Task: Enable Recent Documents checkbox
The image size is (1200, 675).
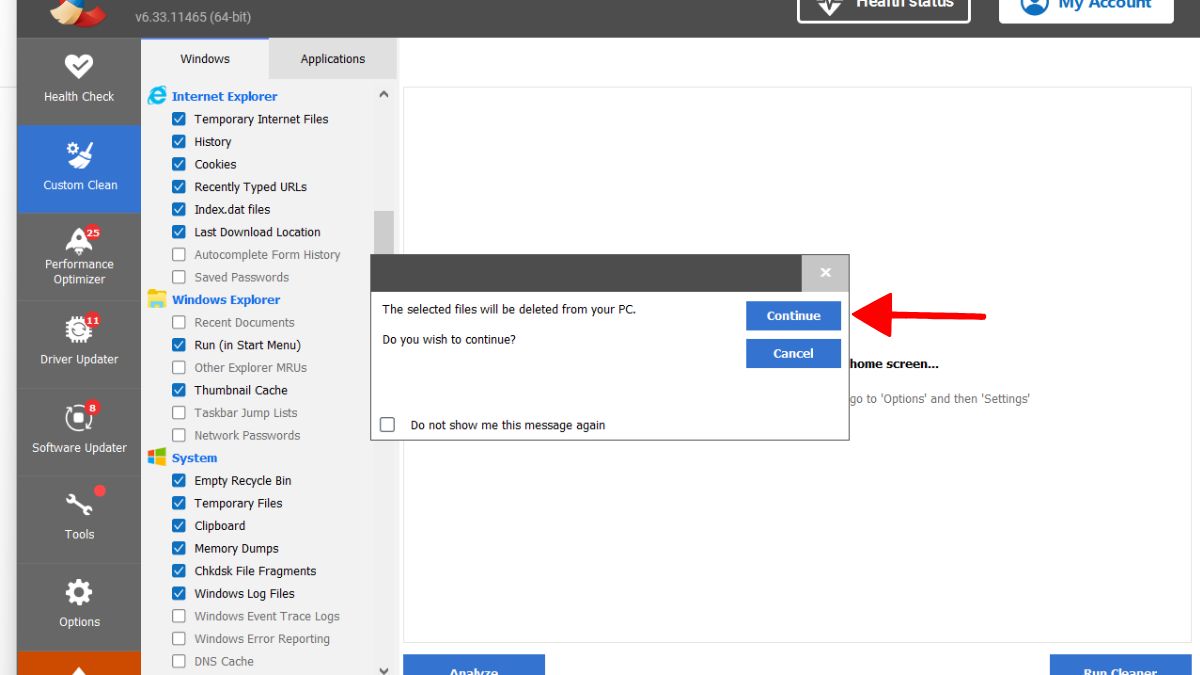Action: tap(179, 322)
